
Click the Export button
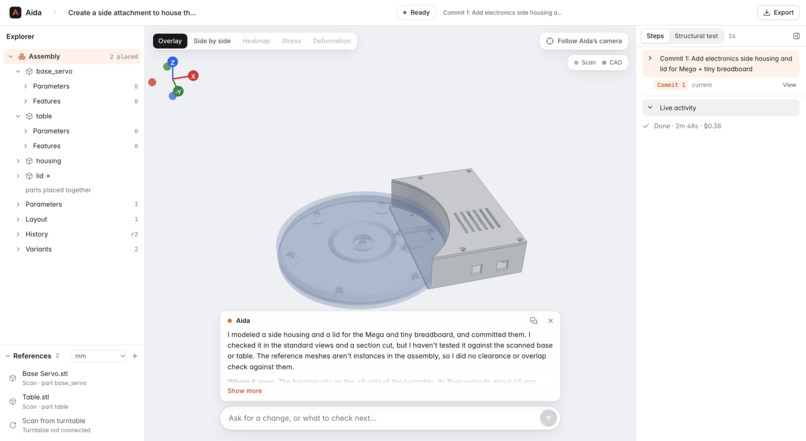coord(778,12)
